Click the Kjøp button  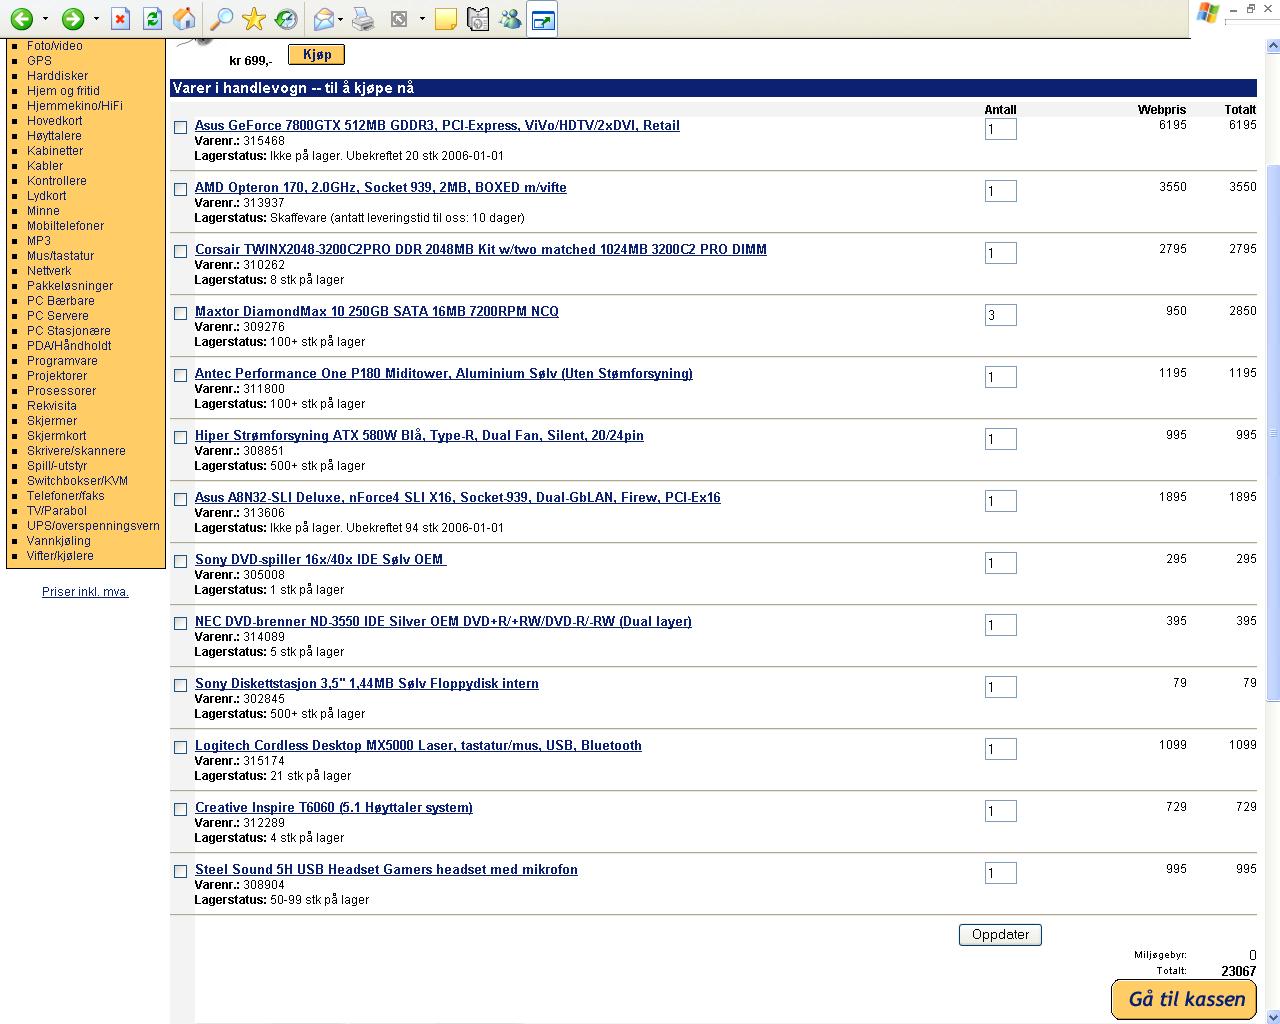[316, 55]
